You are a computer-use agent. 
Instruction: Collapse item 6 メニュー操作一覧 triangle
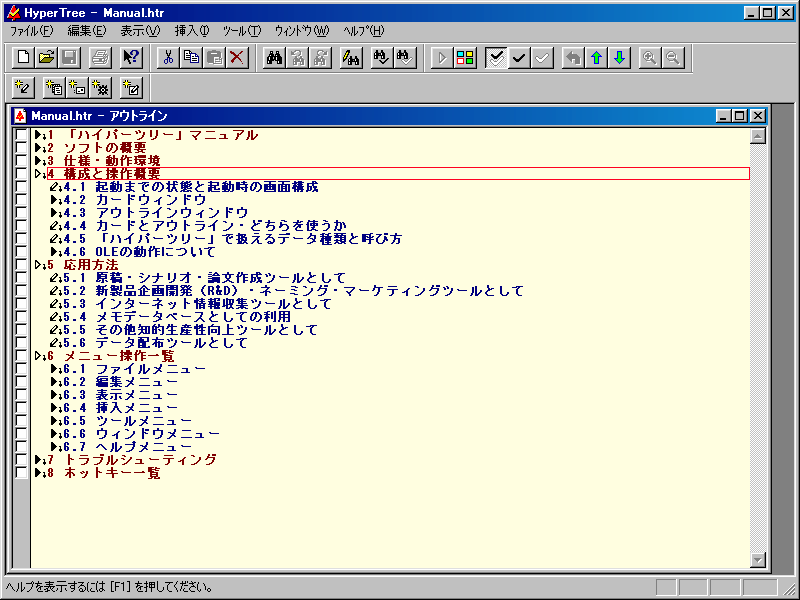pyautogui.click(x=38, y=356)
